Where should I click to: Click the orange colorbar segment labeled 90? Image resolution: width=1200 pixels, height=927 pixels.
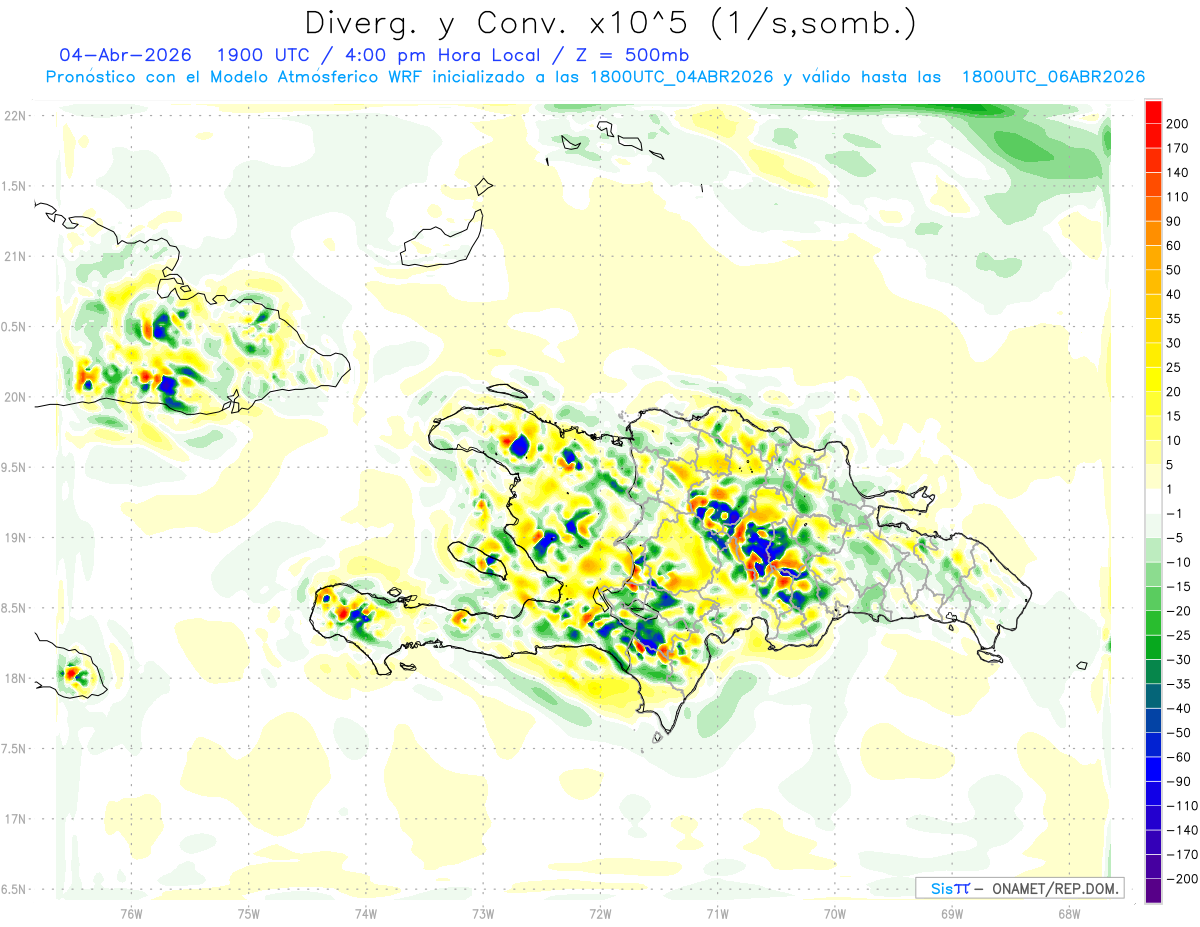click(x=1153, y=209)
